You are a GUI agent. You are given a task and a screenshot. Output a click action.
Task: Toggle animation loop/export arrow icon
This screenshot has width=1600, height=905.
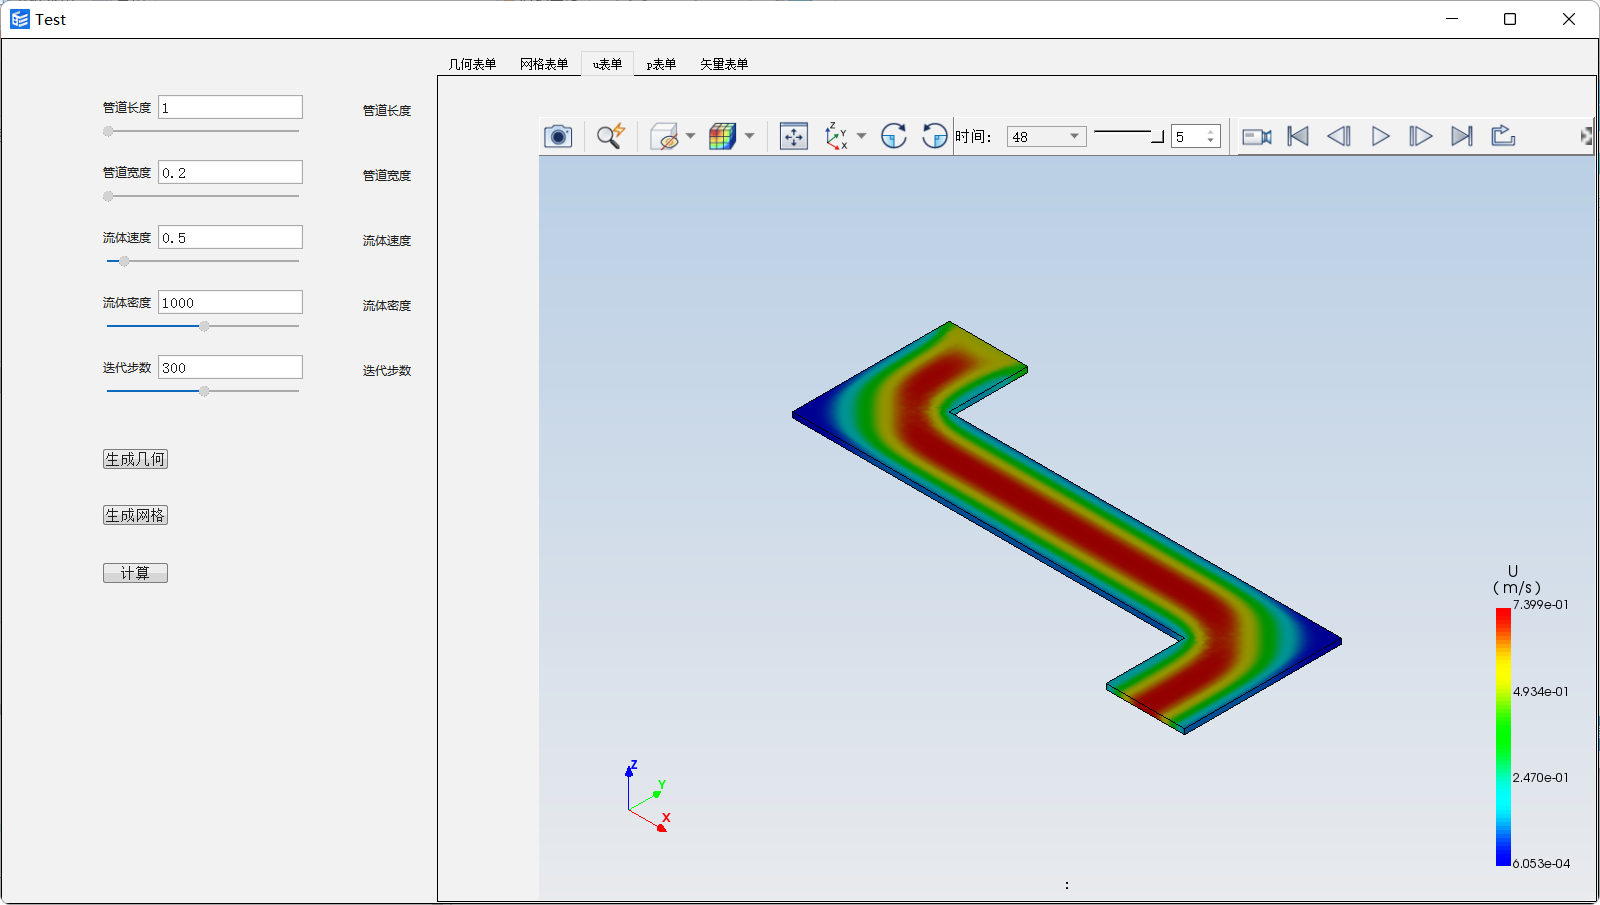point(1503,136)
